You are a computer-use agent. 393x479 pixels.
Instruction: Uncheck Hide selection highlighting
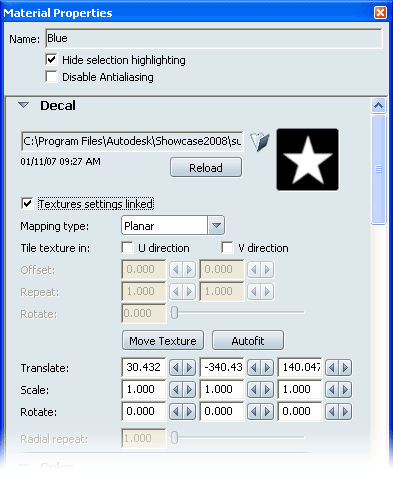tap(51, 60)
